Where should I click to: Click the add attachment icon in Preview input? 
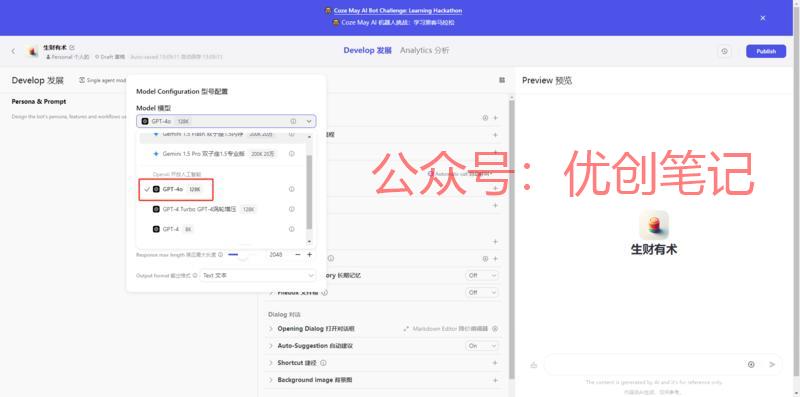coord(751,364)
